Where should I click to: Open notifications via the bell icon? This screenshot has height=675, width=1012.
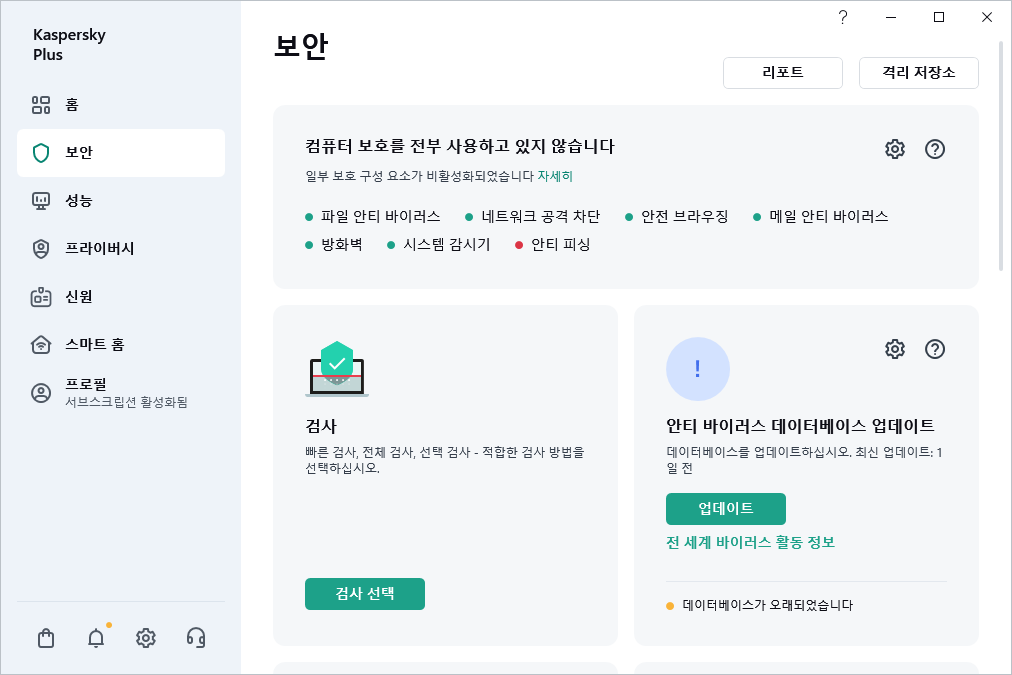(x=95, y=637)
